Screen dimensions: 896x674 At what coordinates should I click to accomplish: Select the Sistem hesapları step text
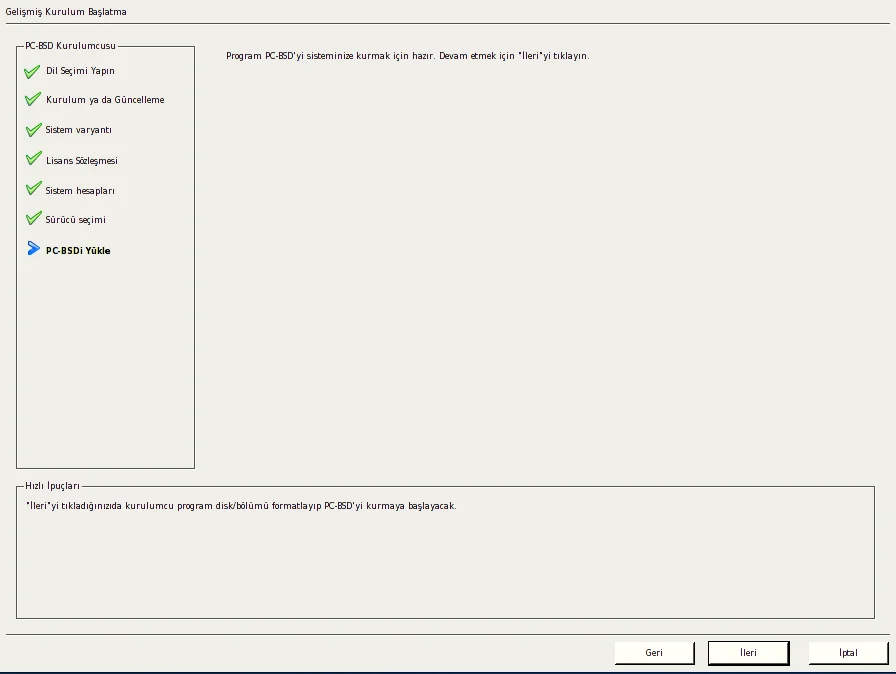pyautogui.click(x=80, y=191)
